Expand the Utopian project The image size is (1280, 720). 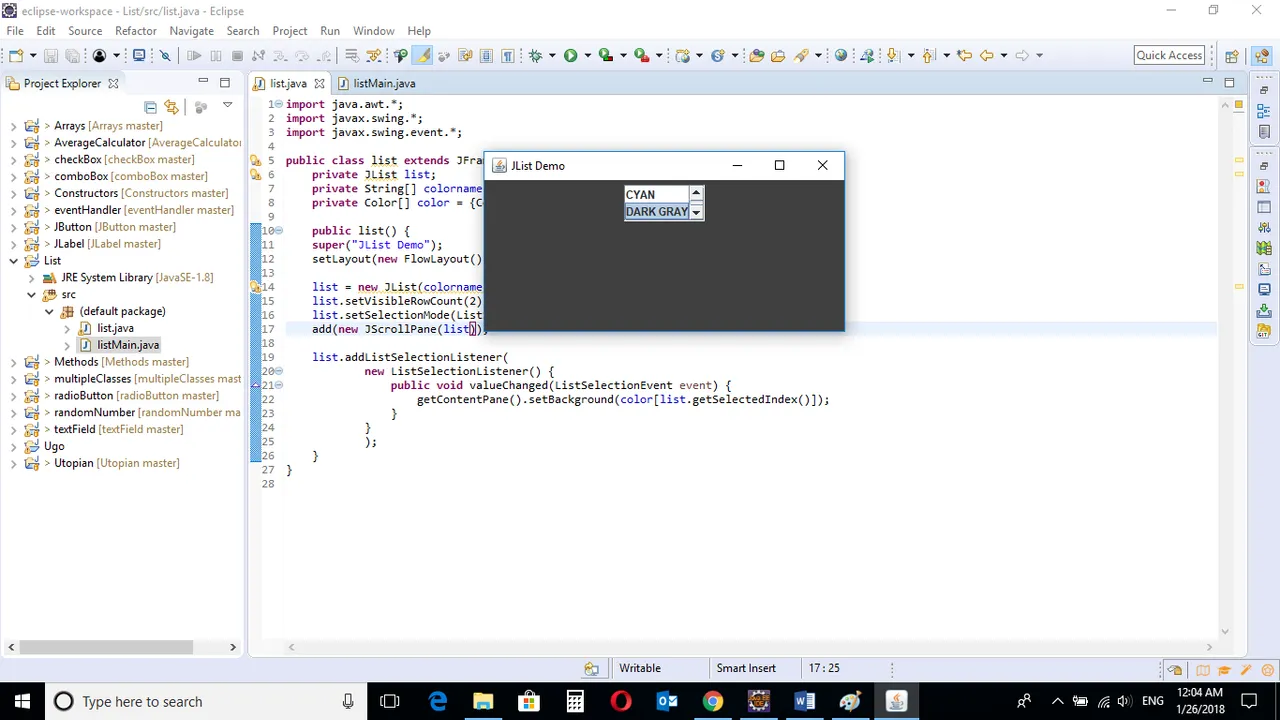[x=14, y=464]
